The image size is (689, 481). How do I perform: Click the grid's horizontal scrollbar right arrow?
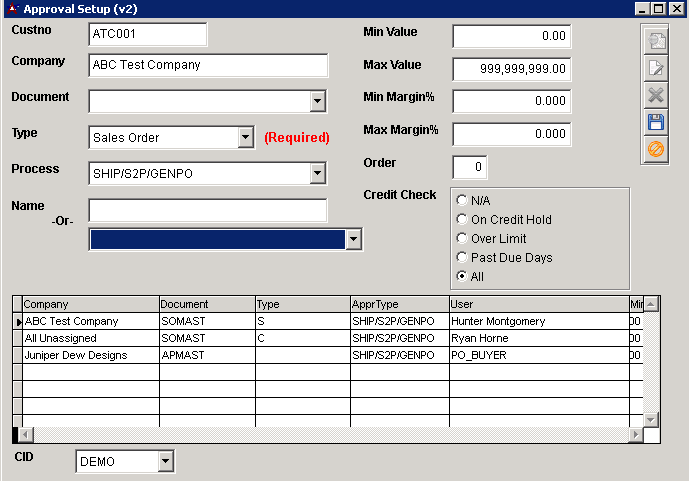pyautogui.click(x=635, y=435)
